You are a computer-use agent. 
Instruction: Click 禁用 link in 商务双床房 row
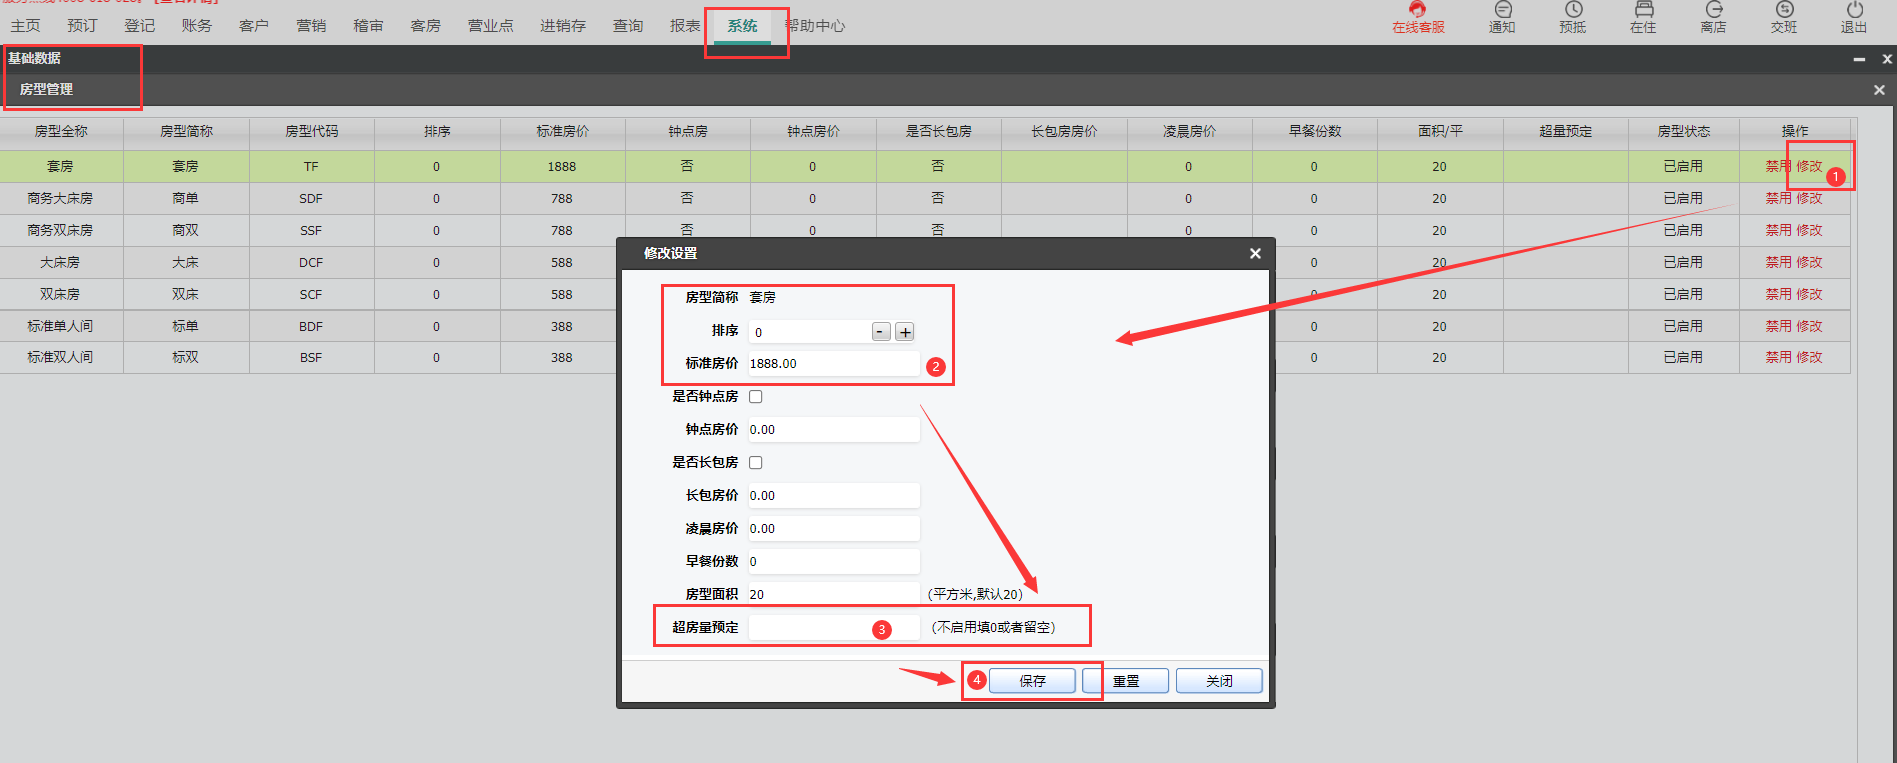(x=1778, y=230)
